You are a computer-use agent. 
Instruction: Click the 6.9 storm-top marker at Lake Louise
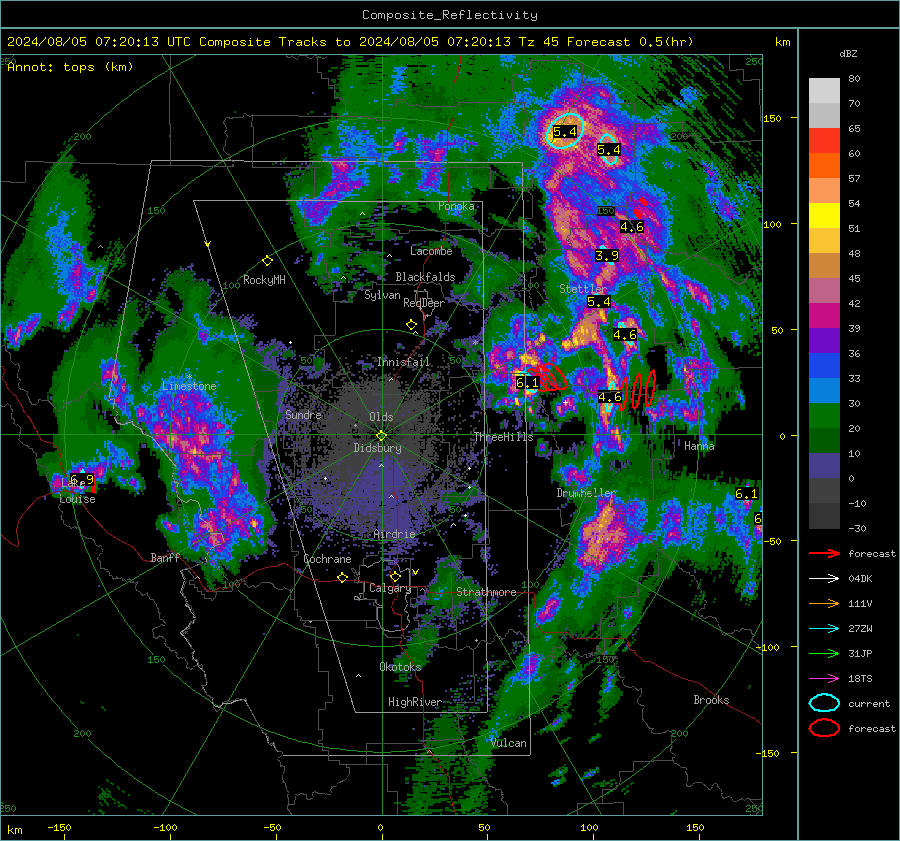click(82, 479)
